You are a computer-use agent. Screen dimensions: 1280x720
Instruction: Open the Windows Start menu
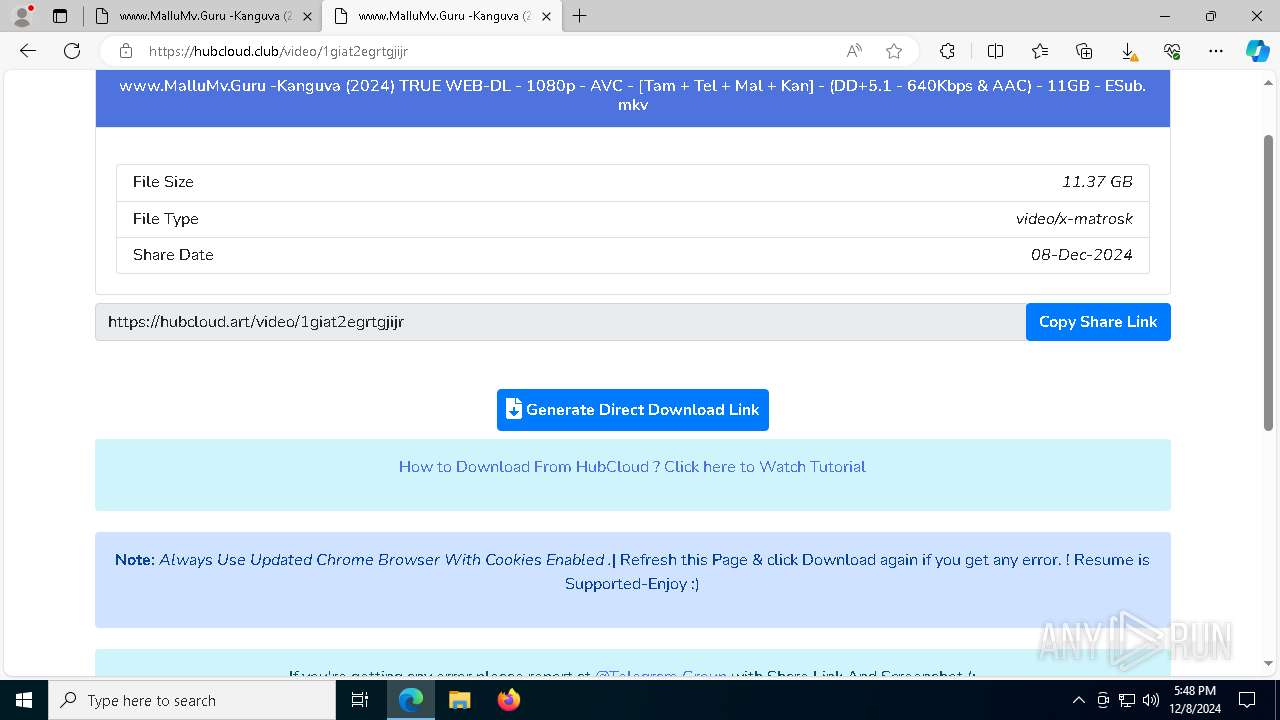point(24,700)
